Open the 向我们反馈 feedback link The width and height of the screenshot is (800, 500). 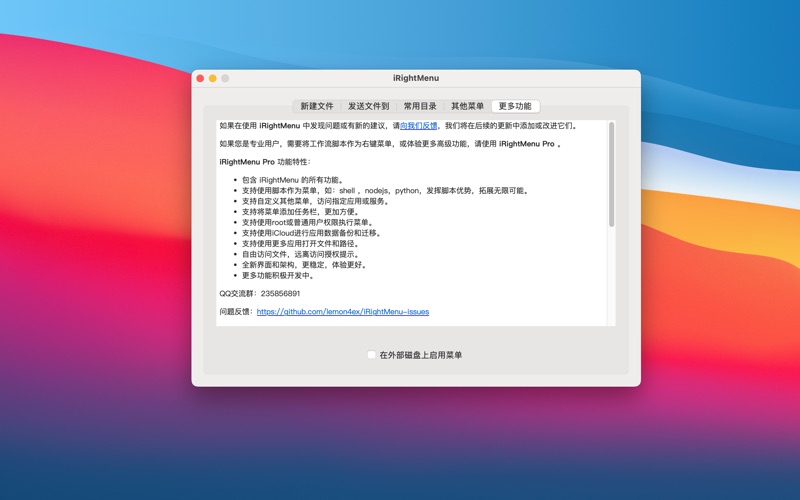pos(418,126)
